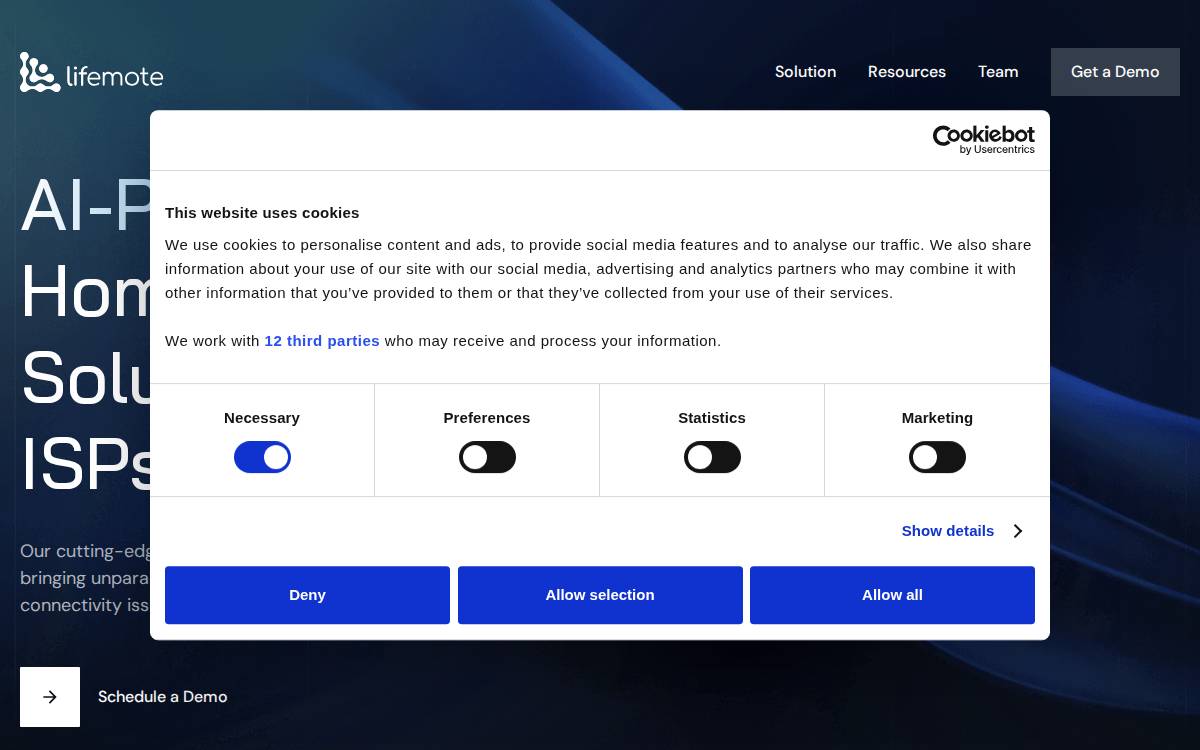This screenshot has width=1200, height=750.
Task: Open the Solution menu item
Action: (805, 72)
